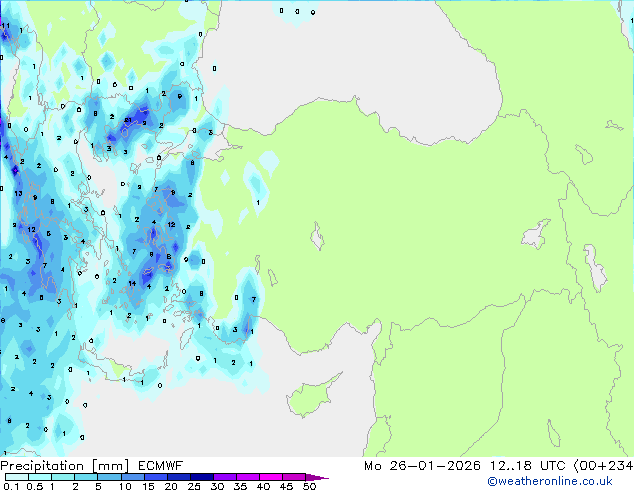
Task: Click the '25' legend scale label
Action: click(x=194, y=486)
